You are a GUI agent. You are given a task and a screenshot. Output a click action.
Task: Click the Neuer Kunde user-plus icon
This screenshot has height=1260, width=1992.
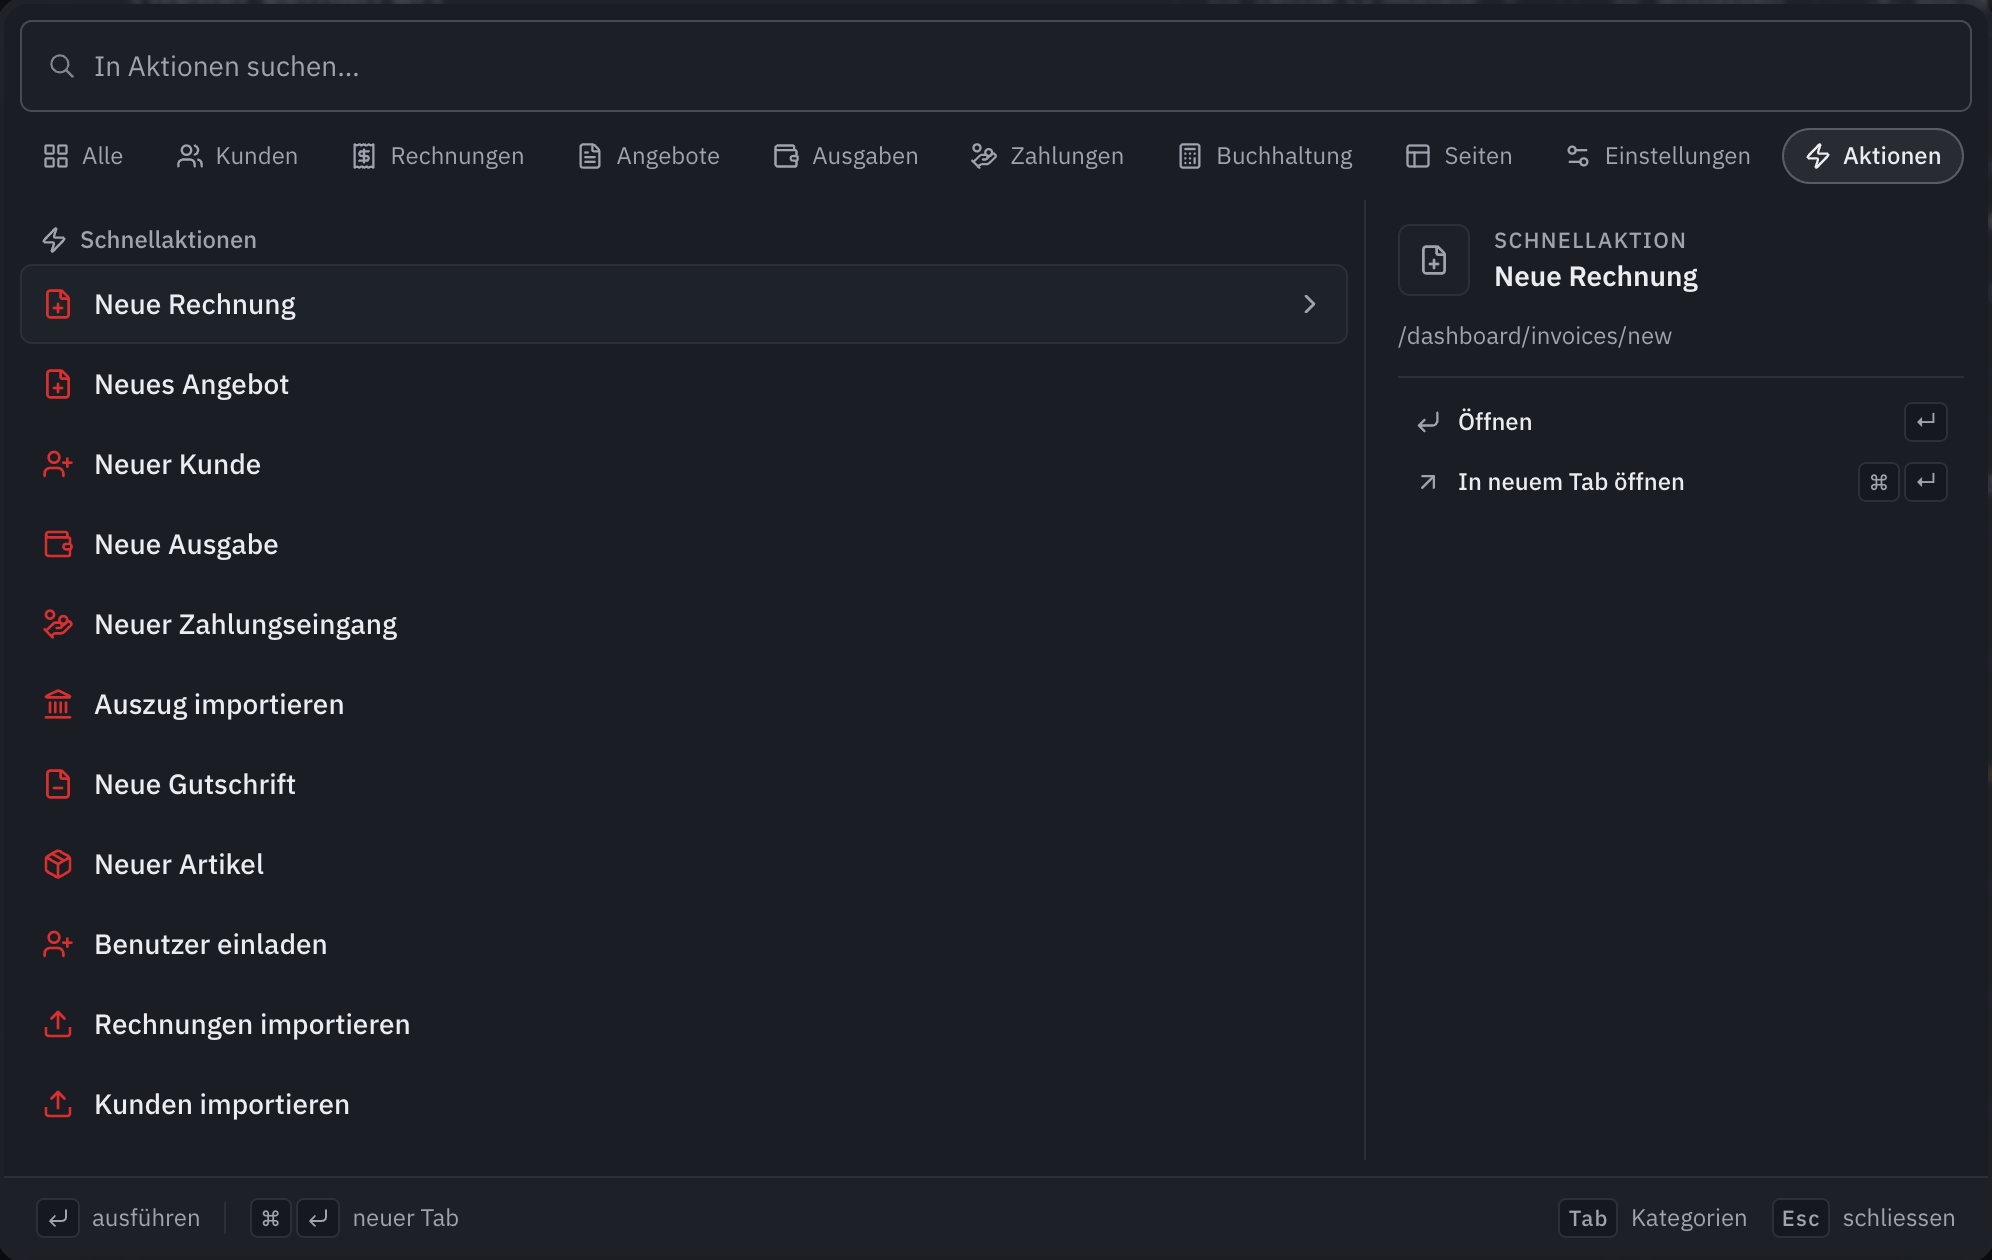[x=58, y=464]
